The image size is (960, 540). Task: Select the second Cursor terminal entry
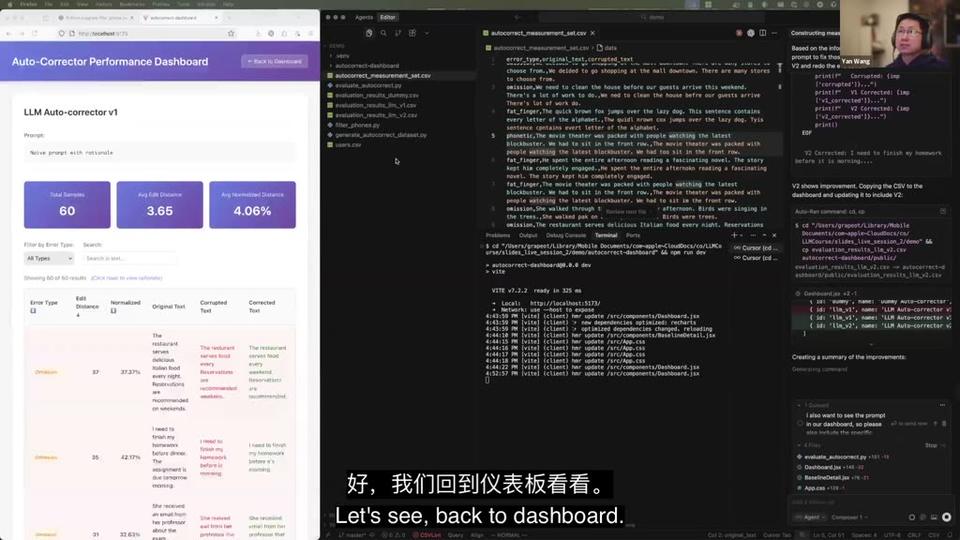coord(756,258)
